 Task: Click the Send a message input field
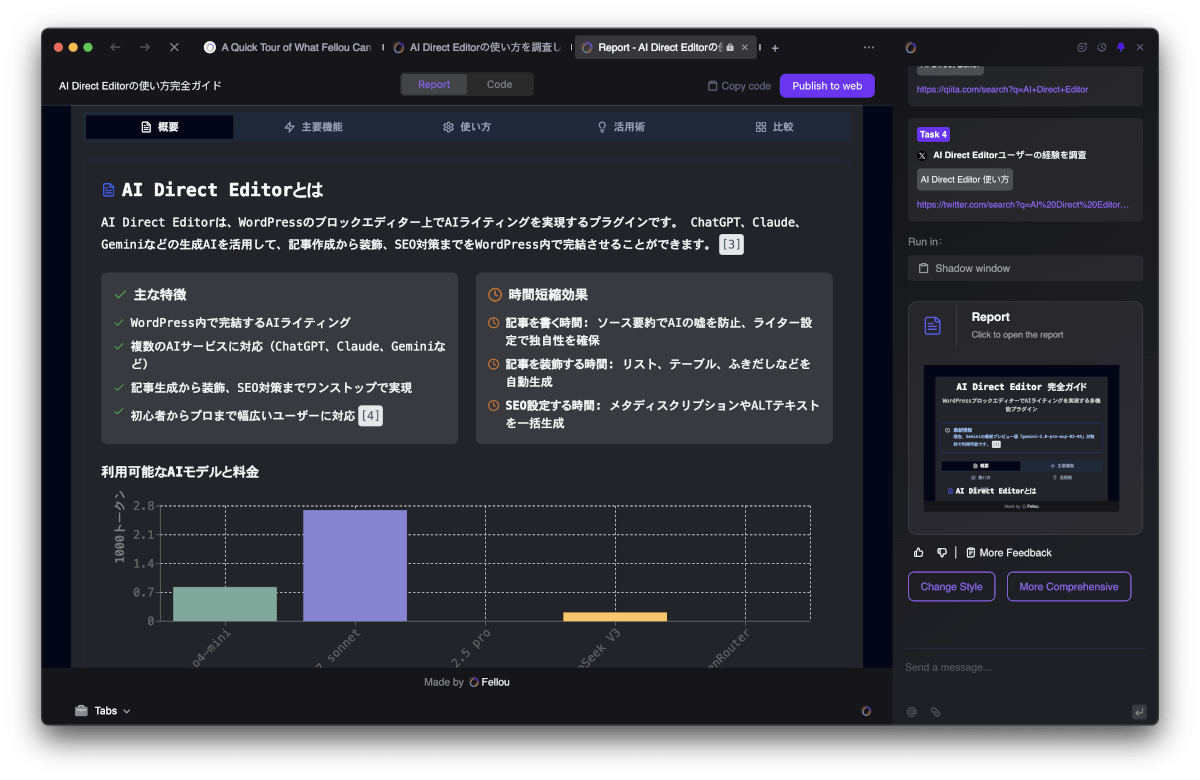pyautogui.click(x=1025, y=667)
